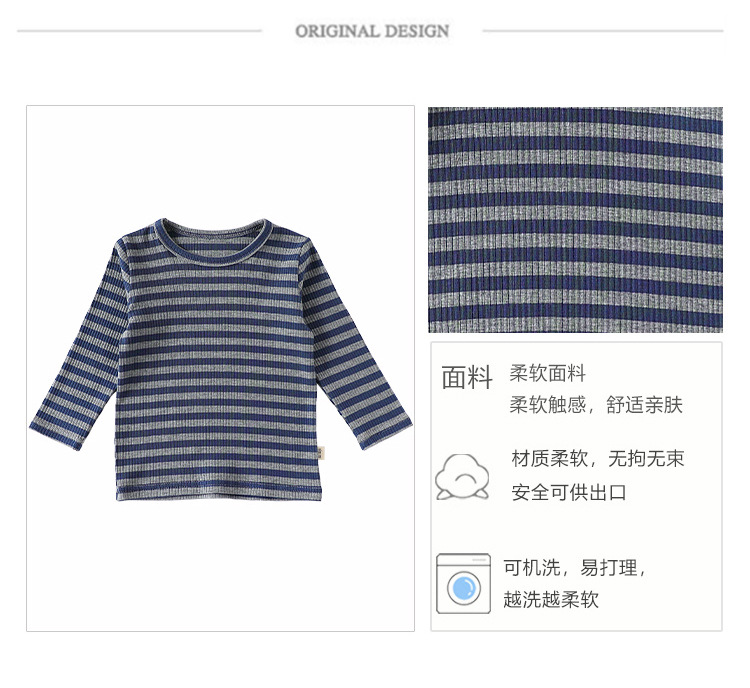Click the 柔软触感，舒适亲肤 description
The height and width of the screenshot is (688, 750).
596,405
